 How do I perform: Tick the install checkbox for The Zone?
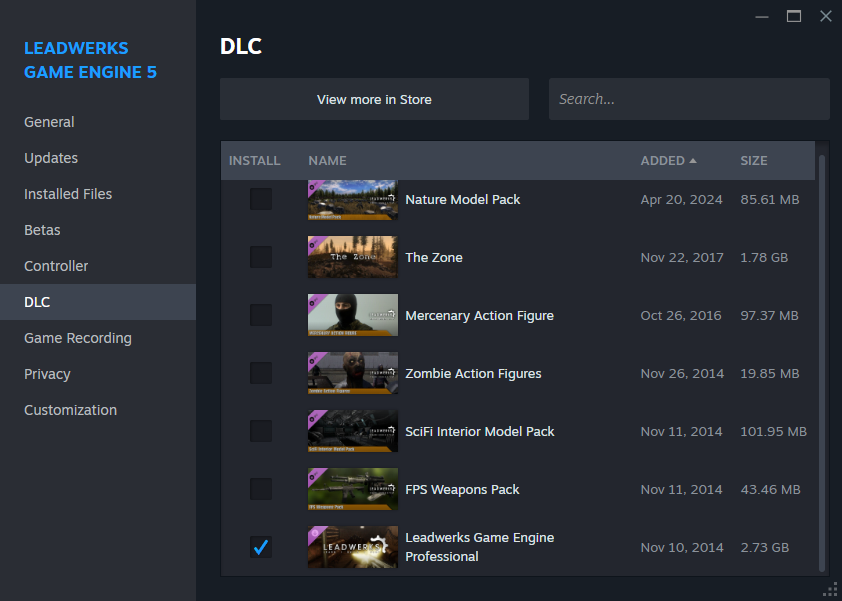[x=261, y=257]
